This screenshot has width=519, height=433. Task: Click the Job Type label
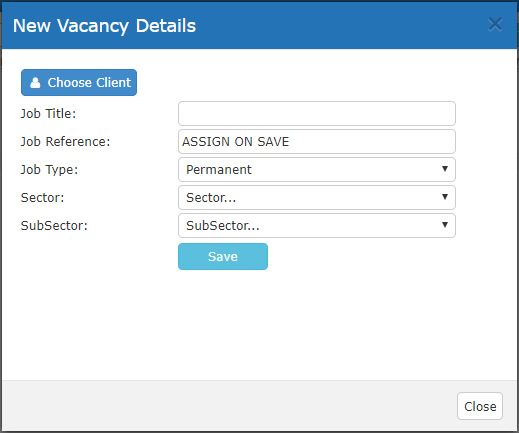pyautogui.click(x=49, y=170)
